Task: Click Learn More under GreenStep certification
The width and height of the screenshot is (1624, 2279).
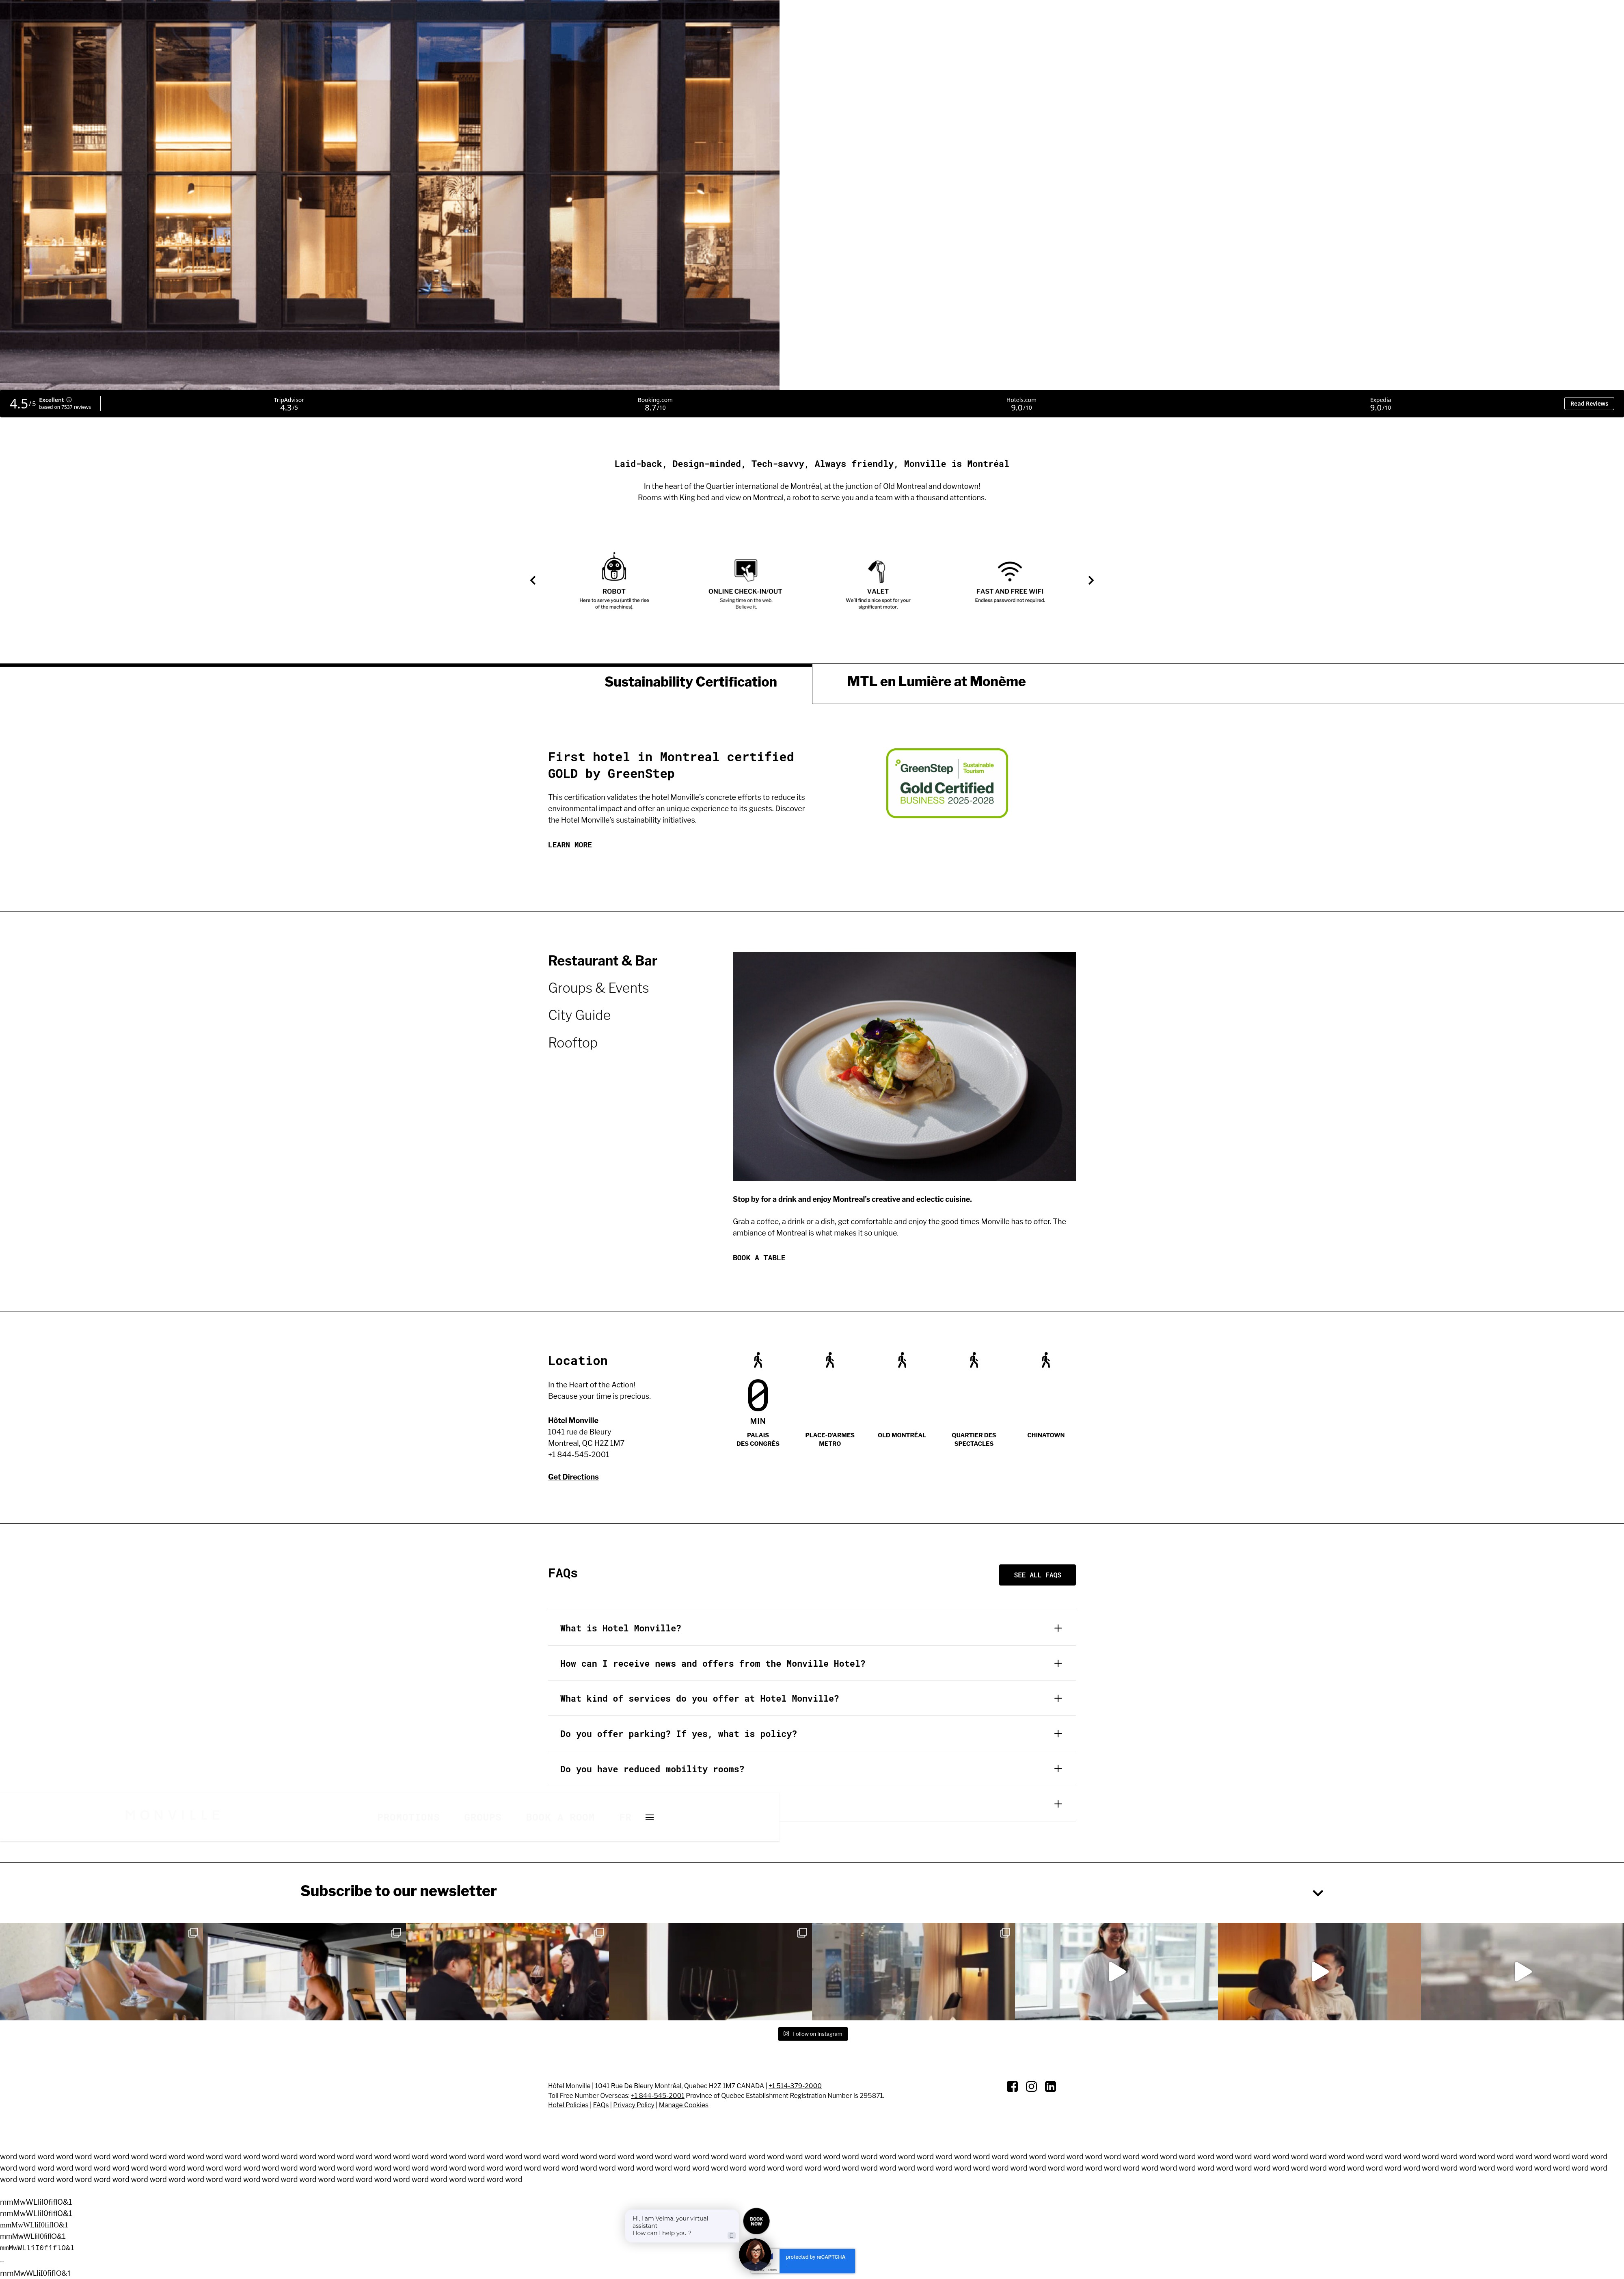Action: tap(570, 845)
